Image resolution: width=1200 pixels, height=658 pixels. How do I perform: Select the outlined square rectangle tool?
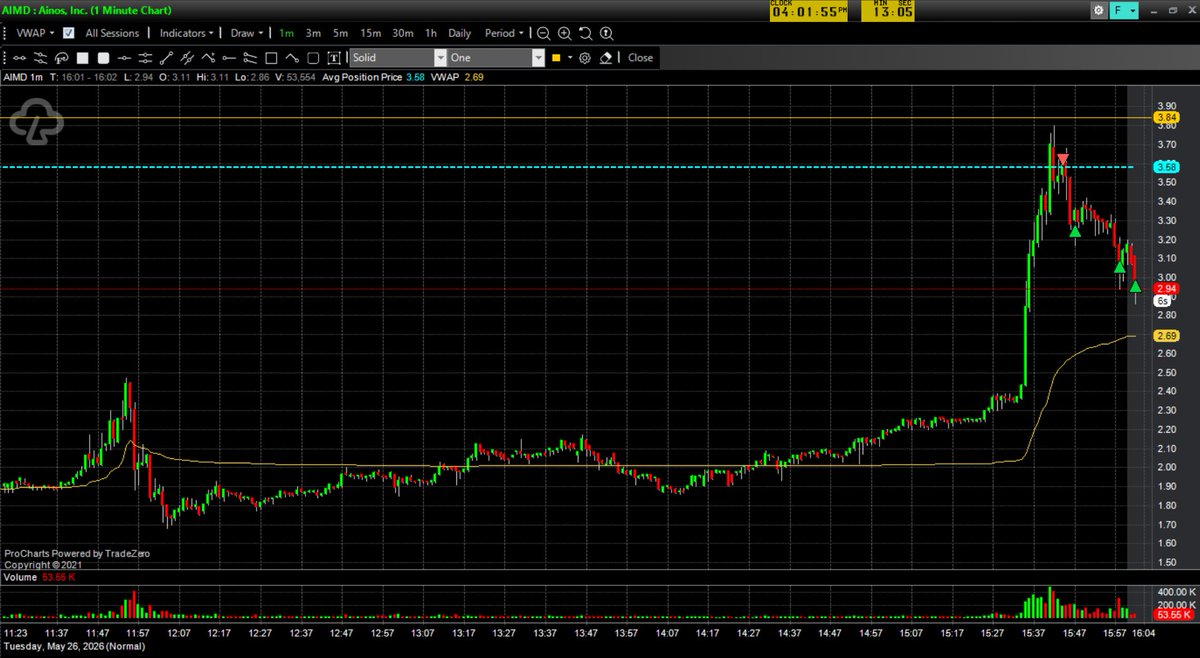[x=271, y=58]
